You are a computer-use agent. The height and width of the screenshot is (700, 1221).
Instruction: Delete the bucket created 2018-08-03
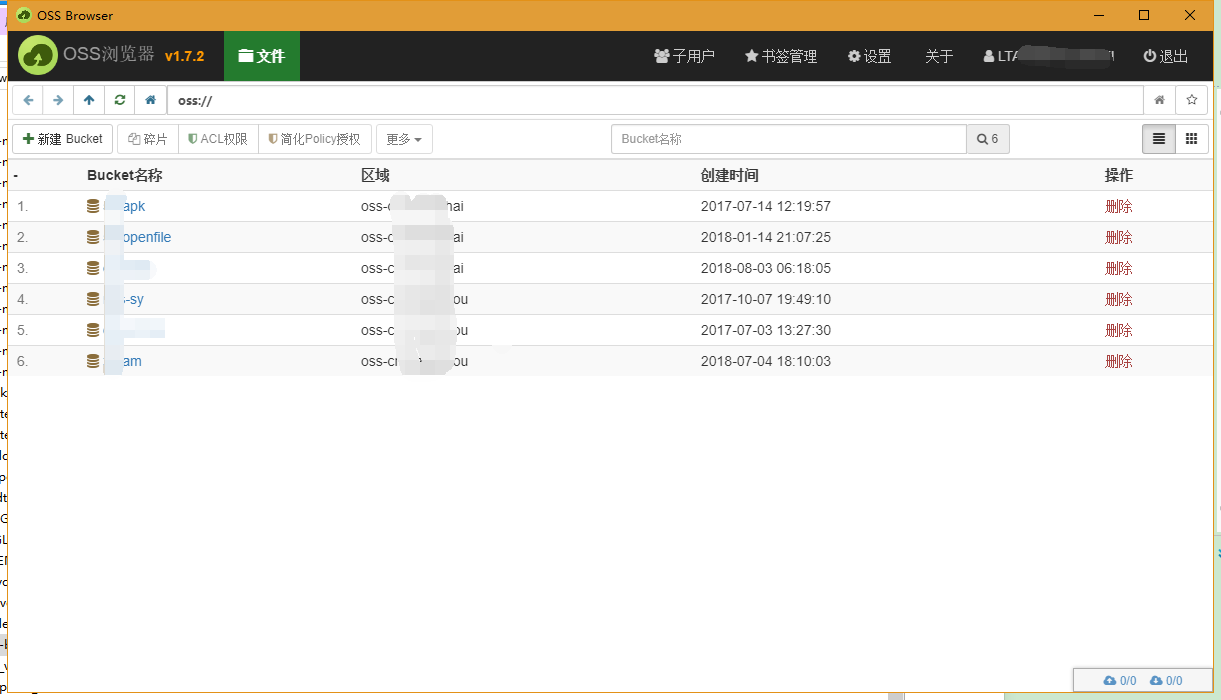[x=1118, y=268]
